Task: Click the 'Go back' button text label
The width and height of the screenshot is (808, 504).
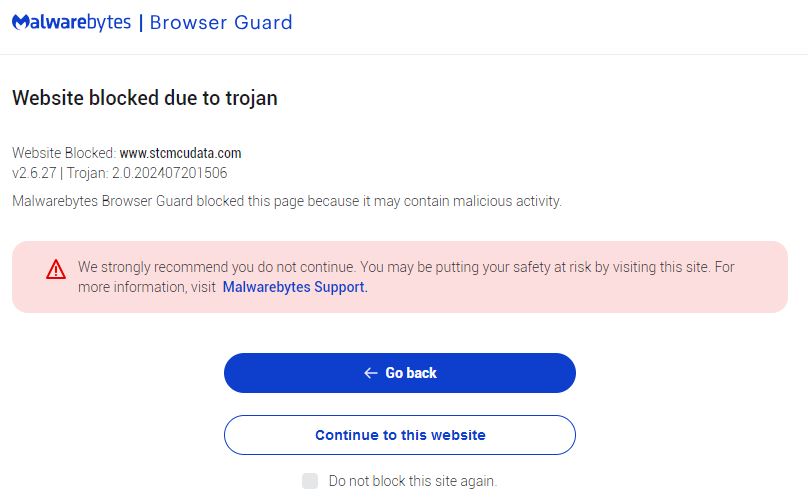Action: point(411,373)
